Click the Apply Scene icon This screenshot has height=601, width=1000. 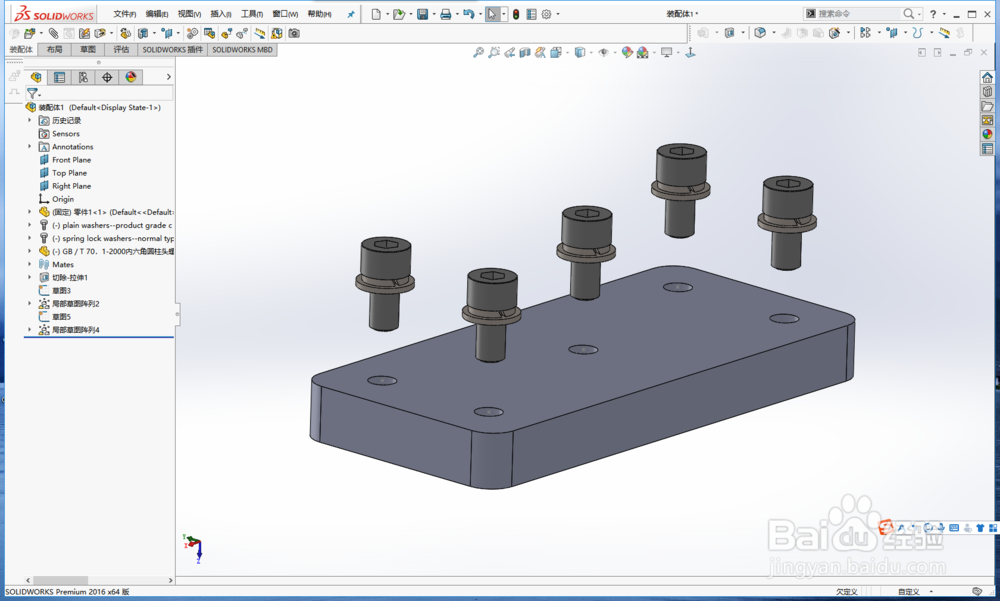click(x=643, y=52)
